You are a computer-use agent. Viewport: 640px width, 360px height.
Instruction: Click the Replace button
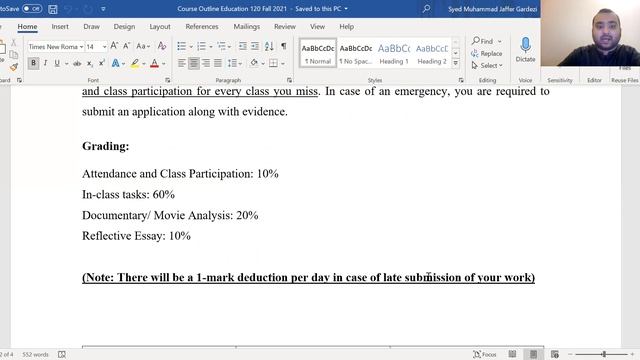(x=487, y=53)
